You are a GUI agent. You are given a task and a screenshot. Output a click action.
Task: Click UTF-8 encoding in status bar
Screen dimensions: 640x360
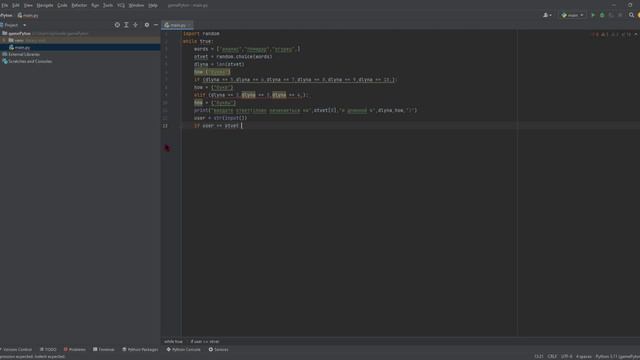(567, 356)
